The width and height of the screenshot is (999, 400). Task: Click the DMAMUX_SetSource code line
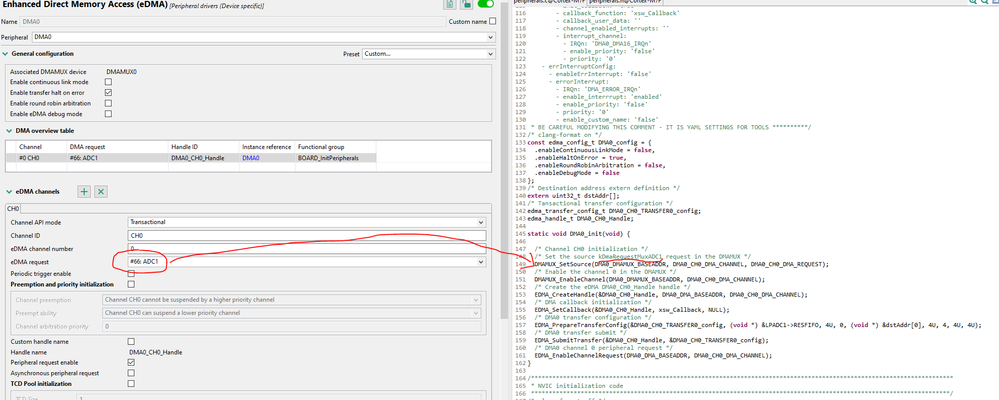[681, 264]
